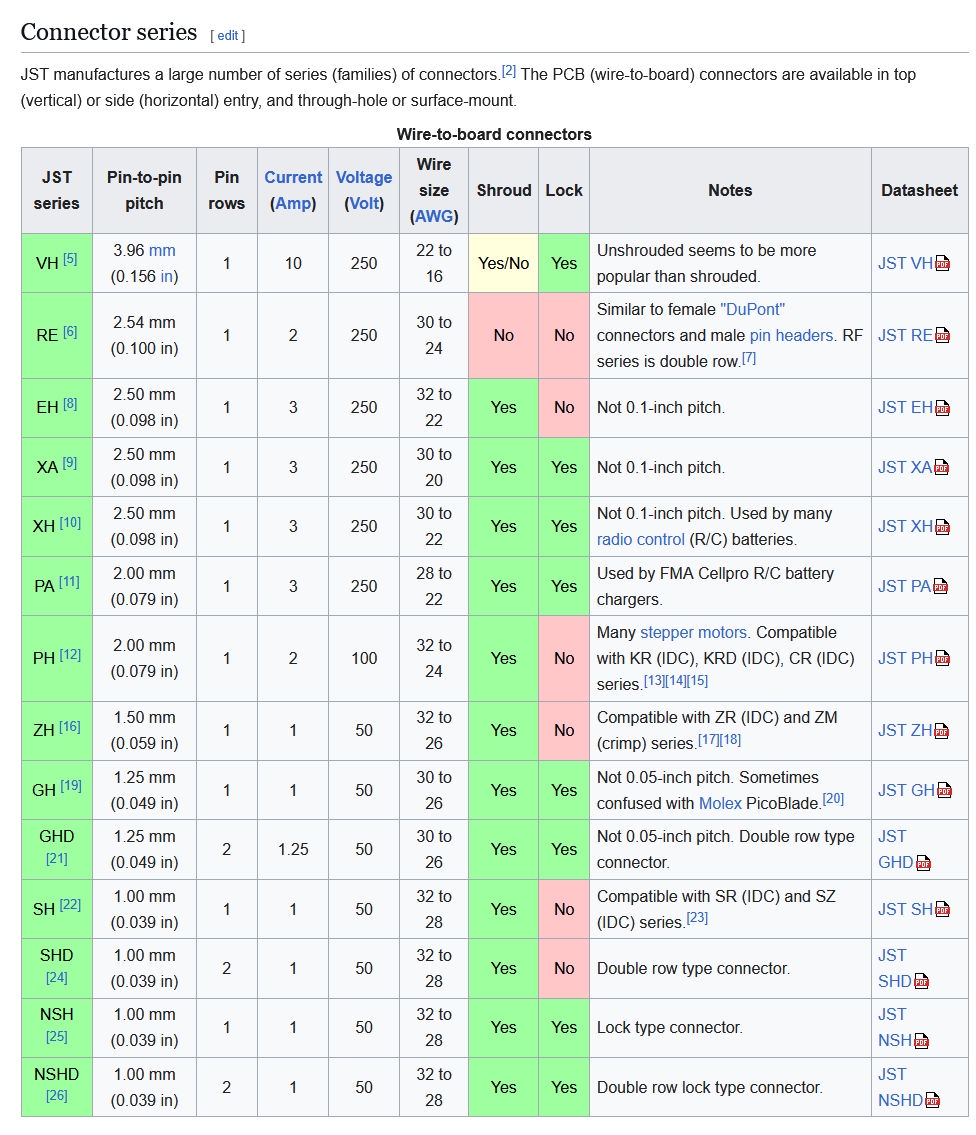Open the radio control link in XH notes

(x=640, y=539)
